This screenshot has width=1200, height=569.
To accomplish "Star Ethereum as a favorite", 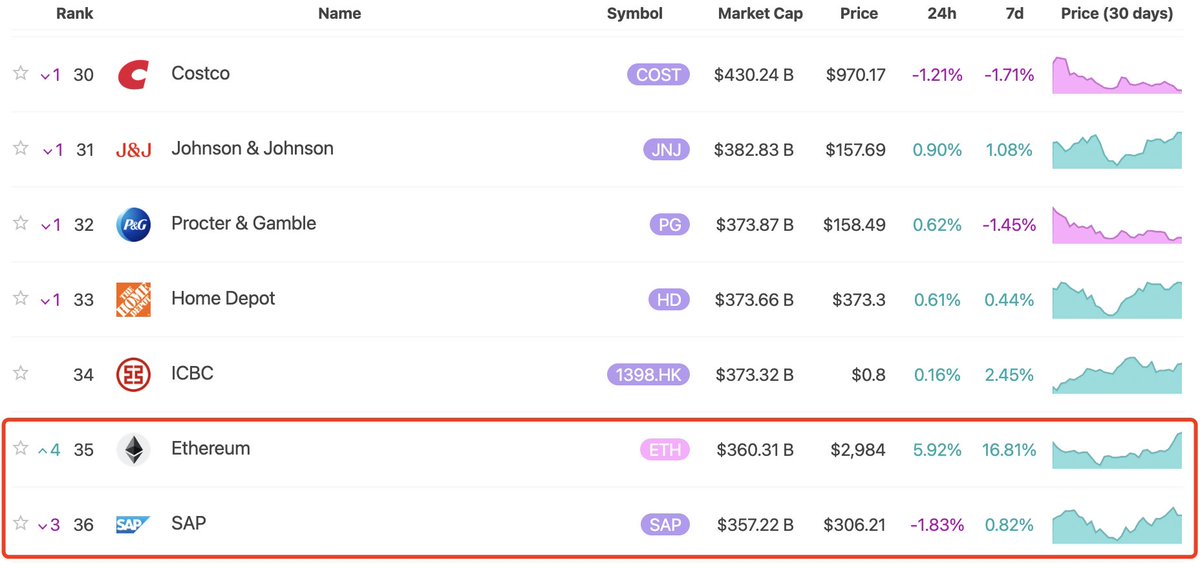I will pos(20,448).
